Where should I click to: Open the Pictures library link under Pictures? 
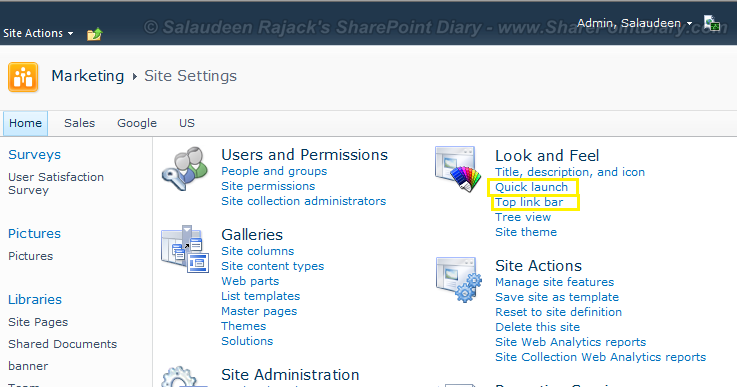[31, 256]
